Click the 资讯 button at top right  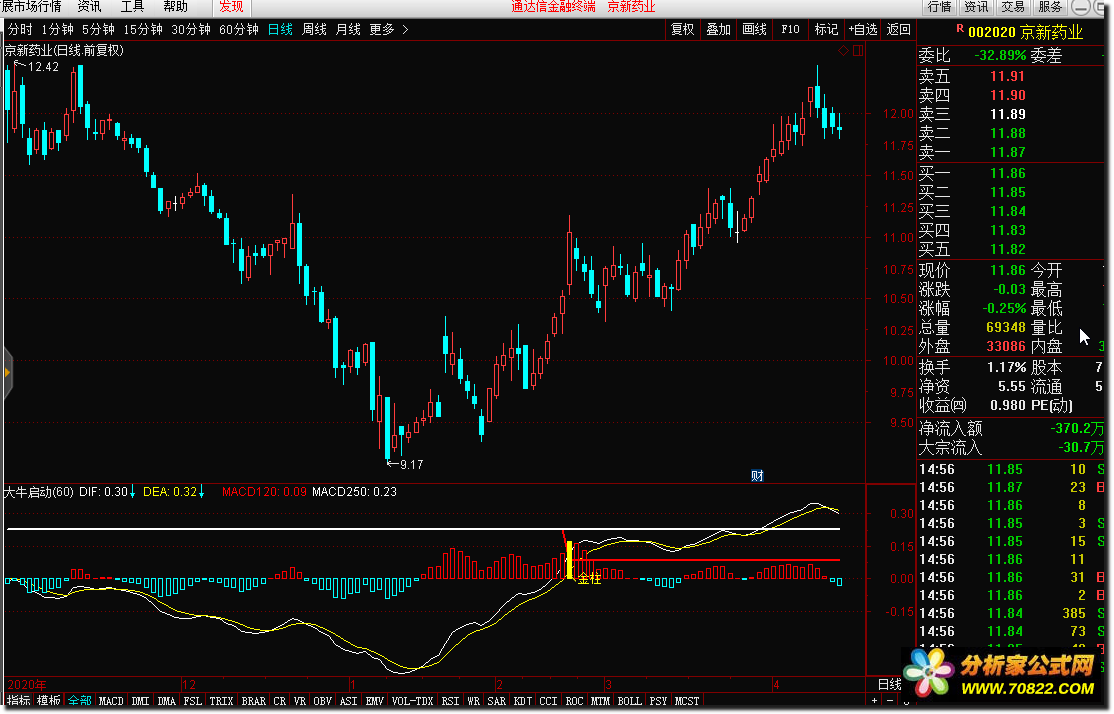(x=976, y=7)
